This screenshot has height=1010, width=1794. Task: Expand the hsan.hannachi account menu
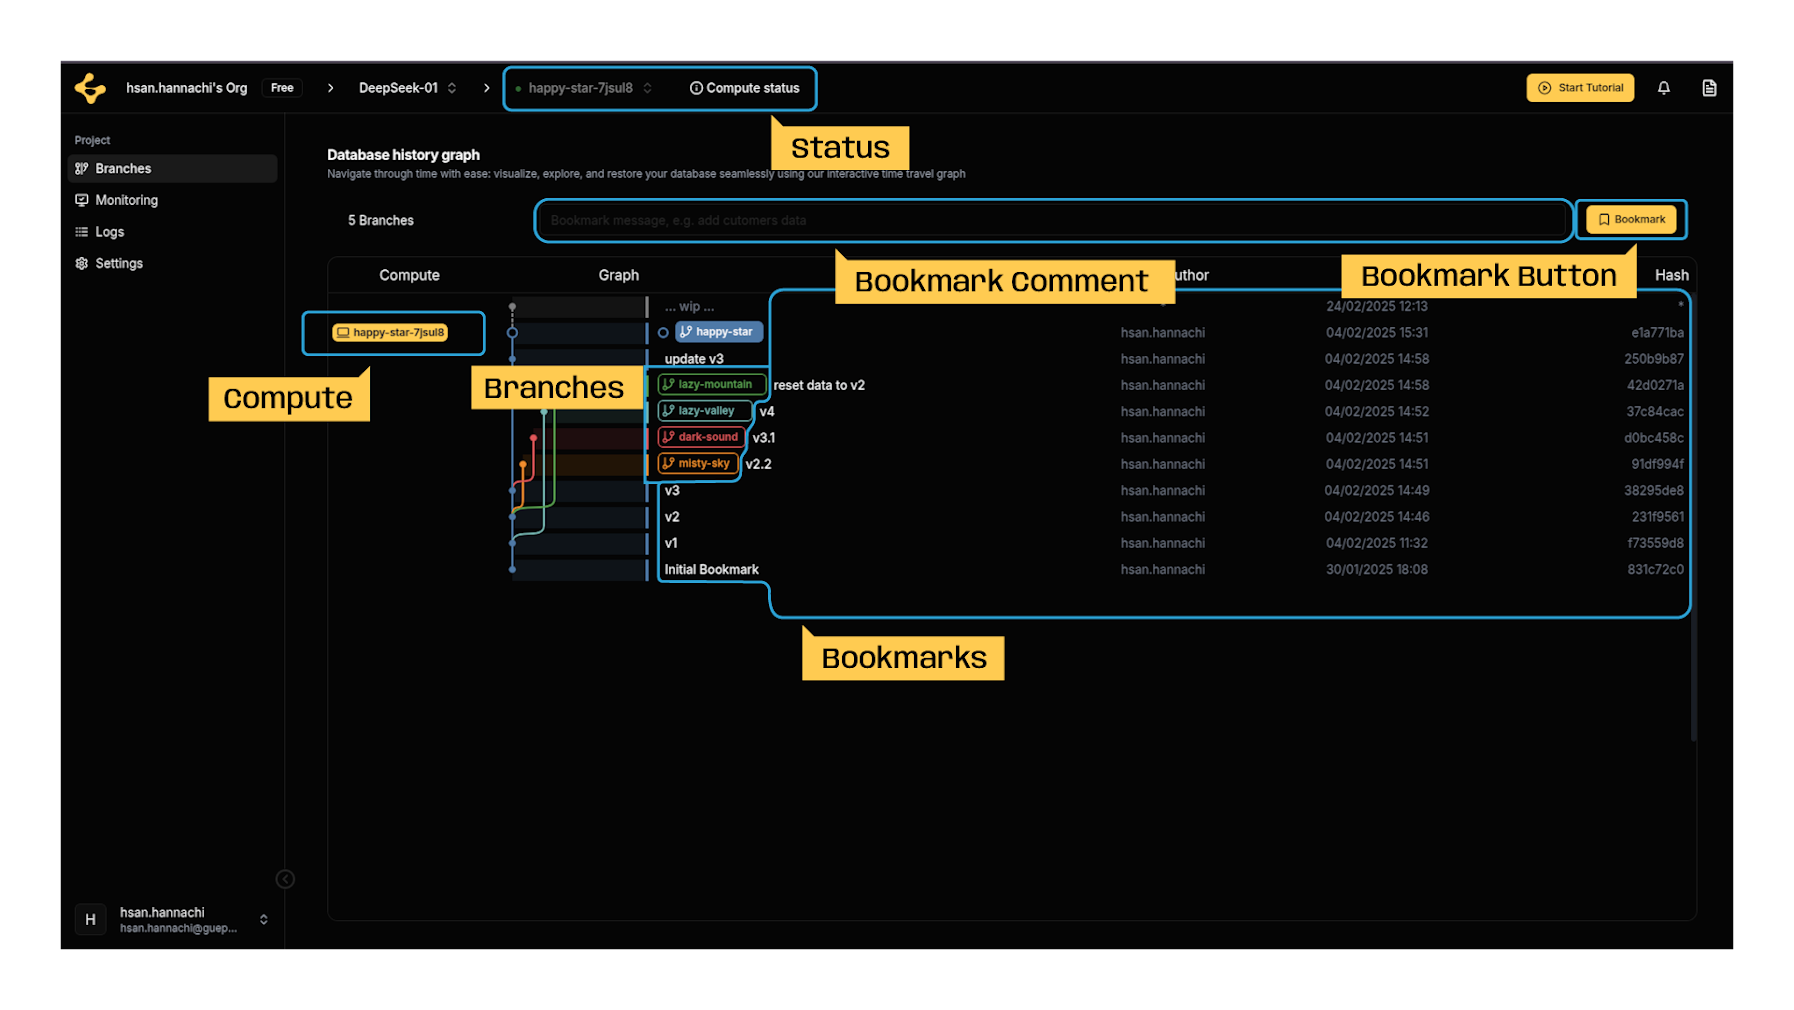click(264, 919)
